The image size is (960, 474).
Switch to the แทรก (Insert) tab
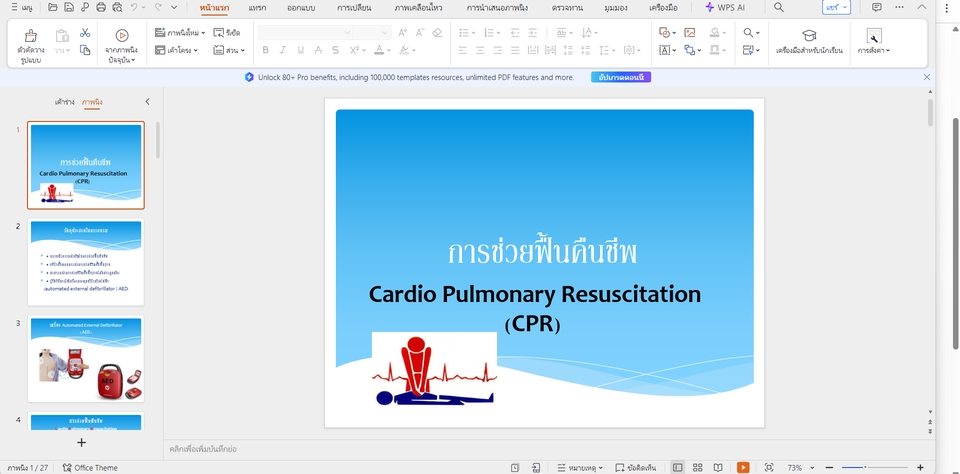[x=257, y=8]
